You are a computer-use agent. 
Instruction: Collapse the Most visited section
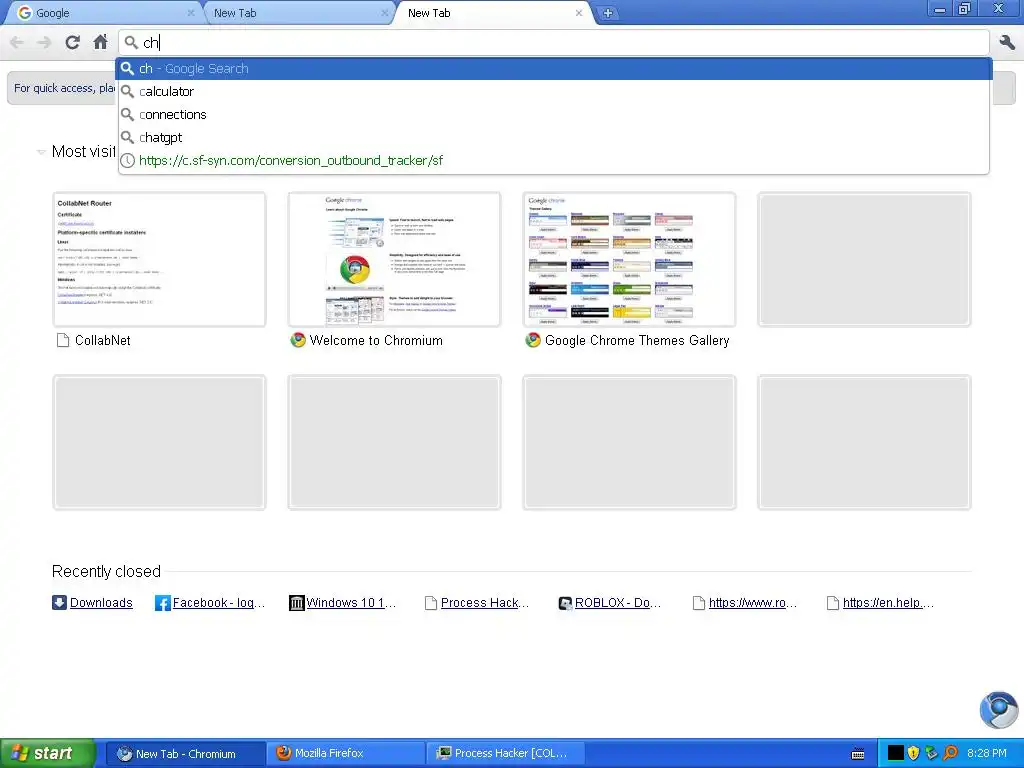pyautogui.click(x=40, y=152)
